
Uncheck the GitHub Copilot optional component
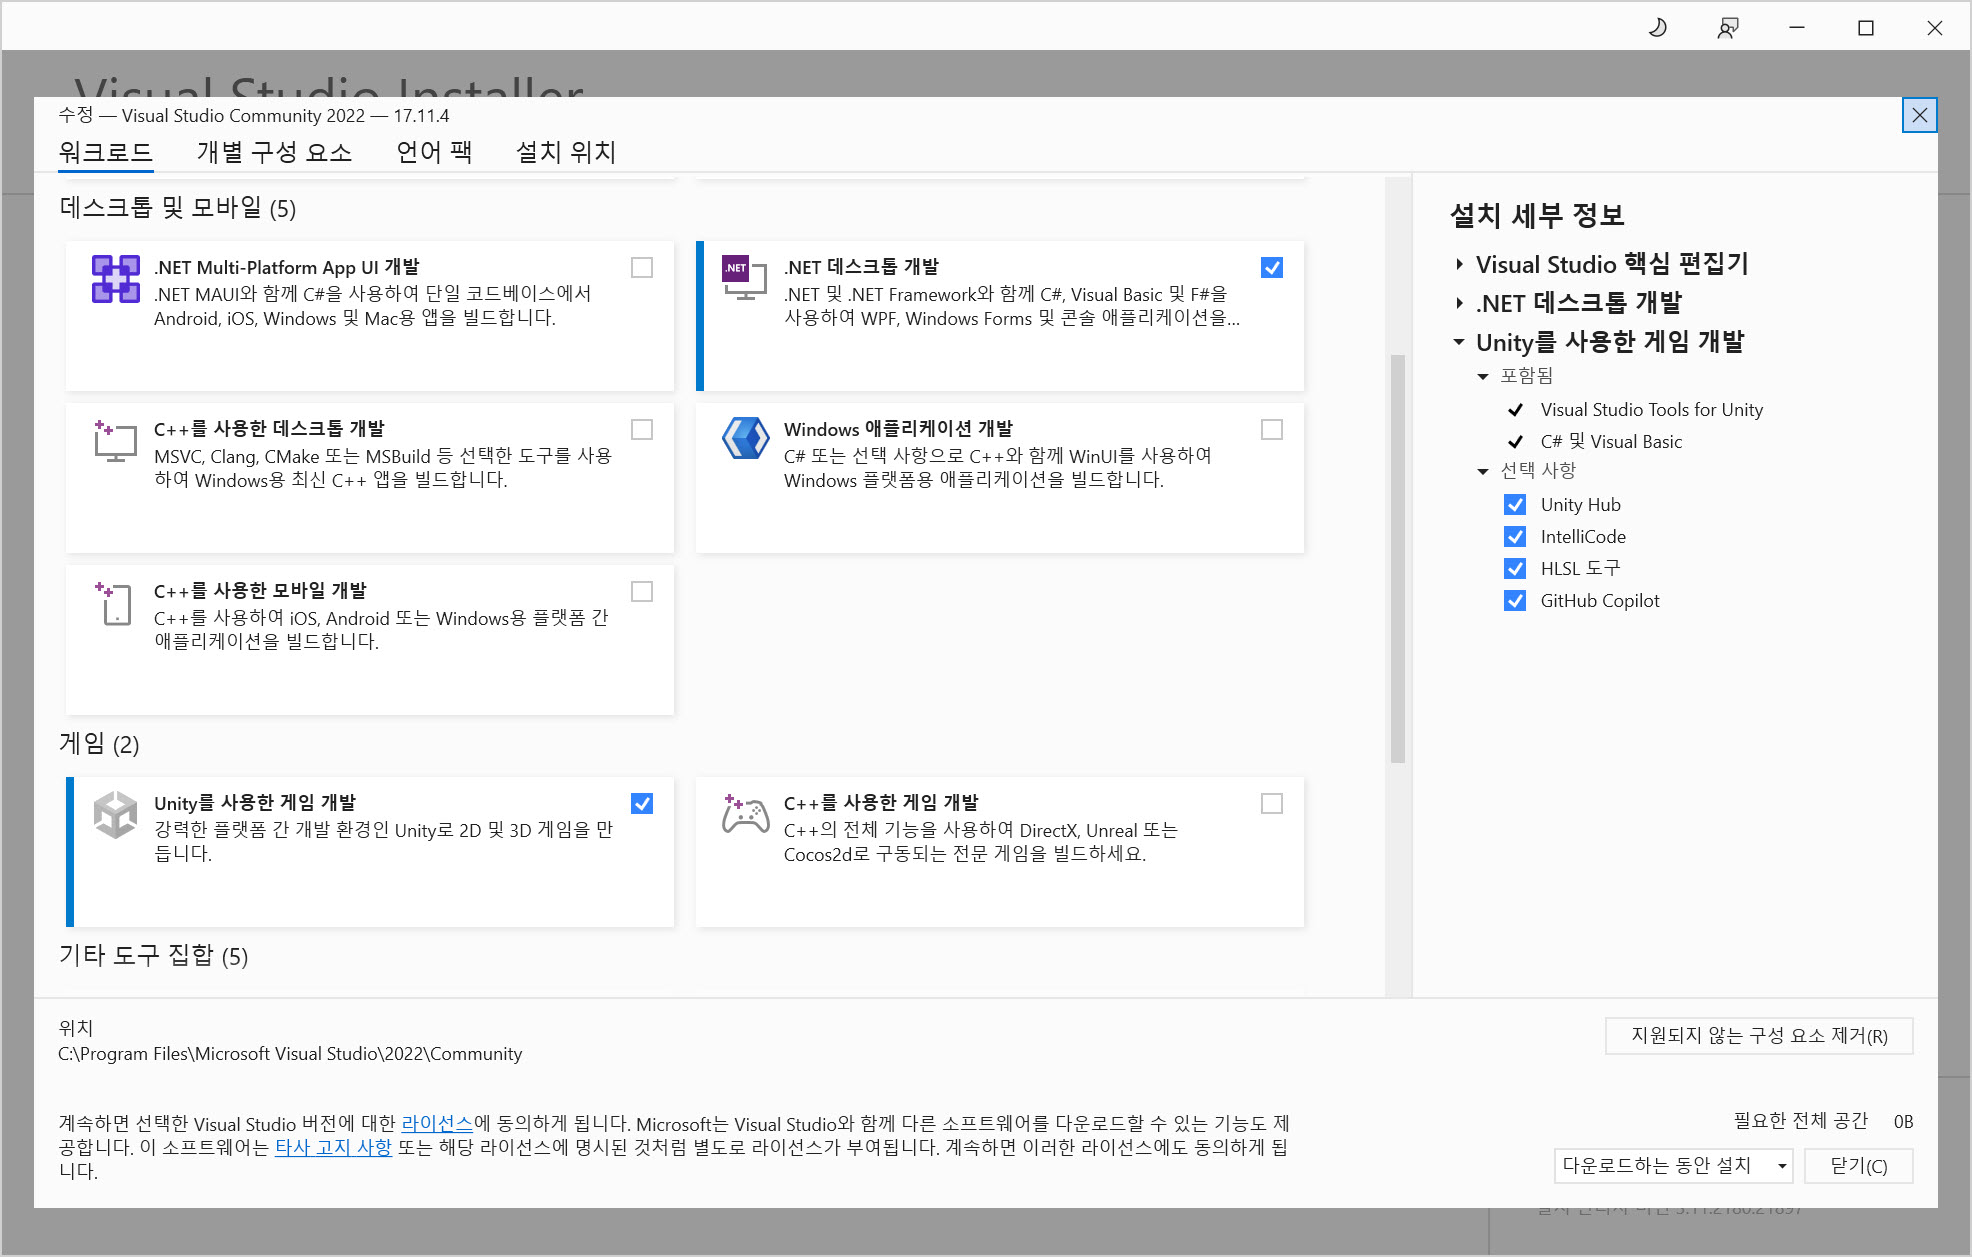point(1515,601)
